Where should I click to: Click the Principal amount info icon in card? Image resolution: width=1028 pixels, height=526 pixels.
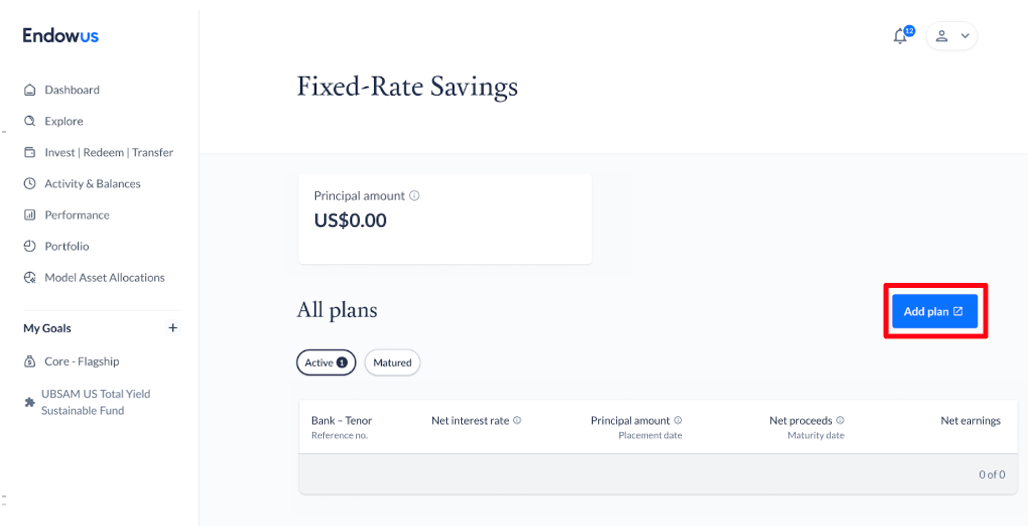[414, 196]
